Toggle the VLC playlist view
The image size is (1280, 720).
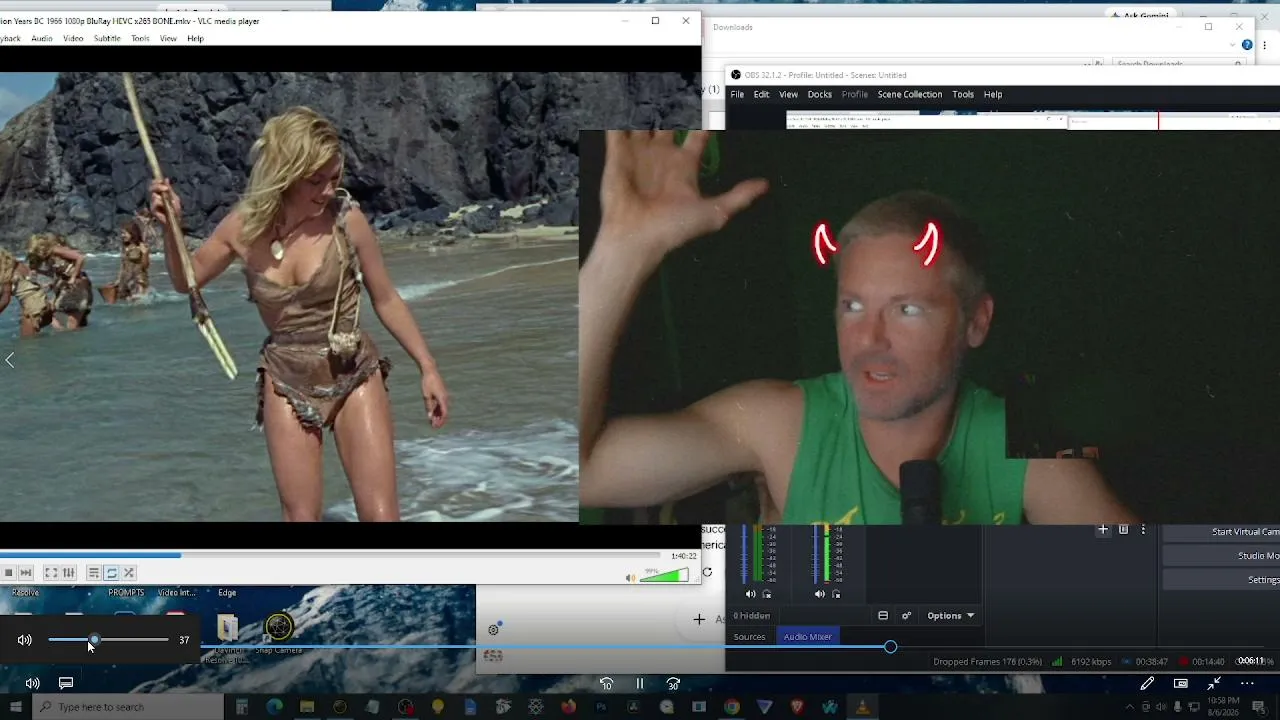click(93, 573)
